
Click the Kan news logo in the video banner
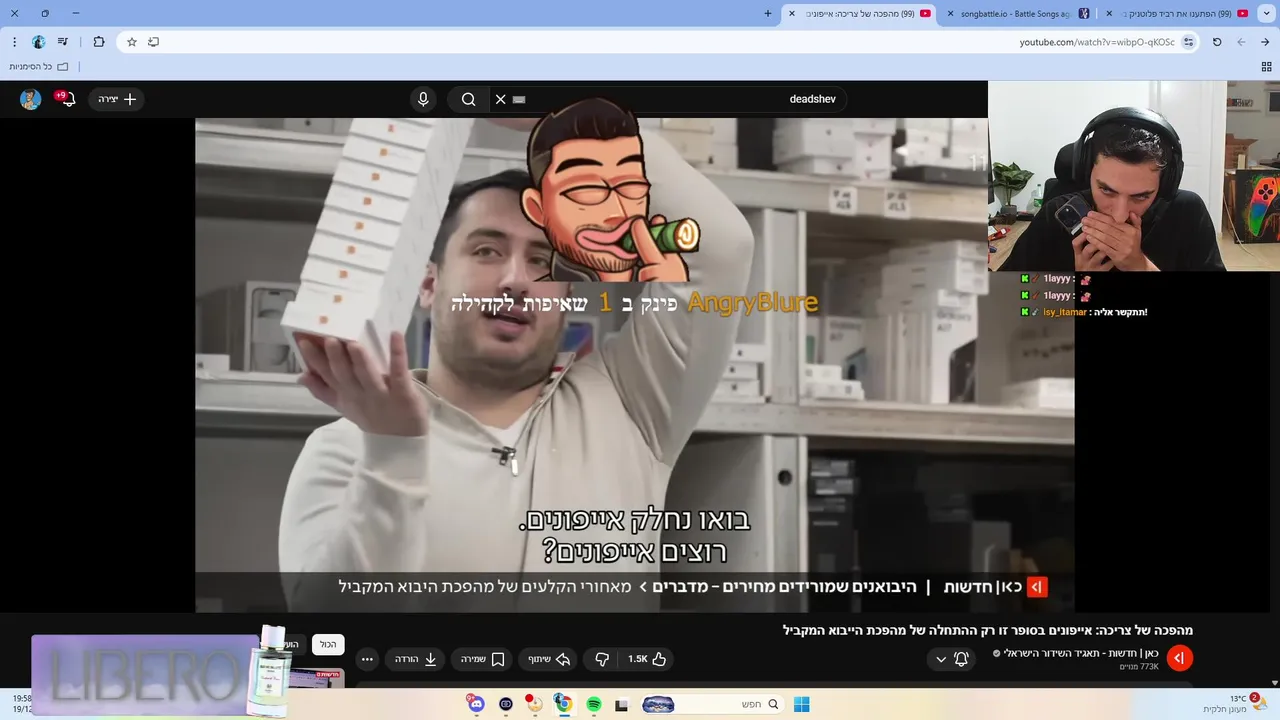1037,587
